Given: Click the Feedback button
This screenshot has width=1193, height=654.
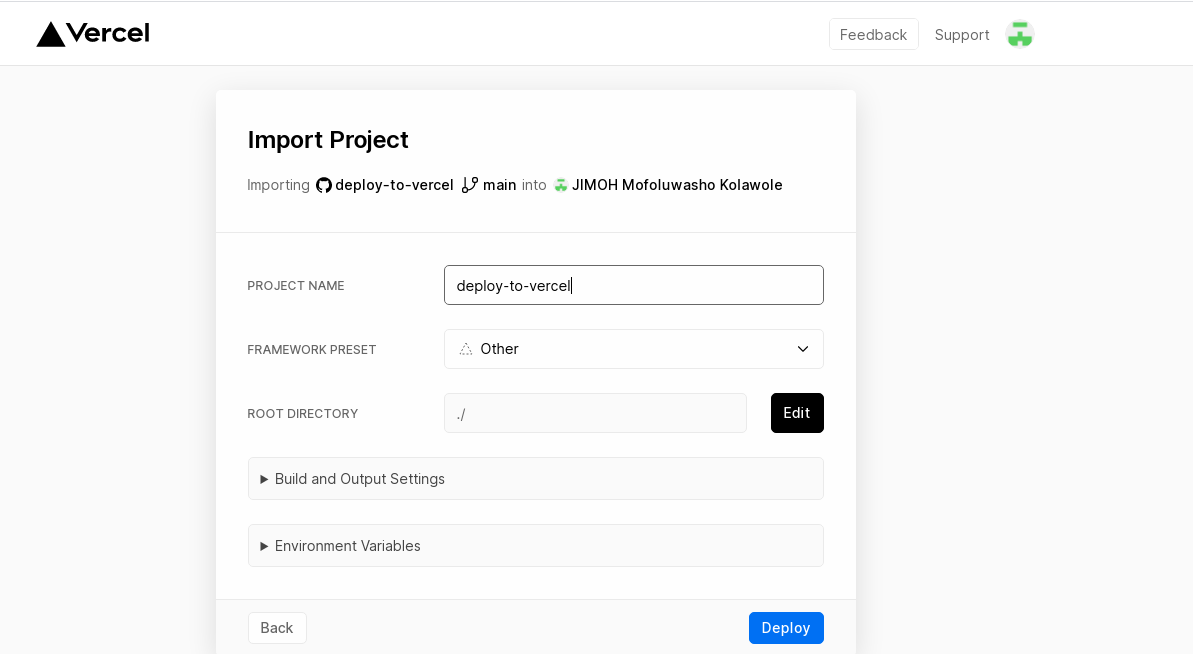Looking at the screenshot, I should coord(873,34).
